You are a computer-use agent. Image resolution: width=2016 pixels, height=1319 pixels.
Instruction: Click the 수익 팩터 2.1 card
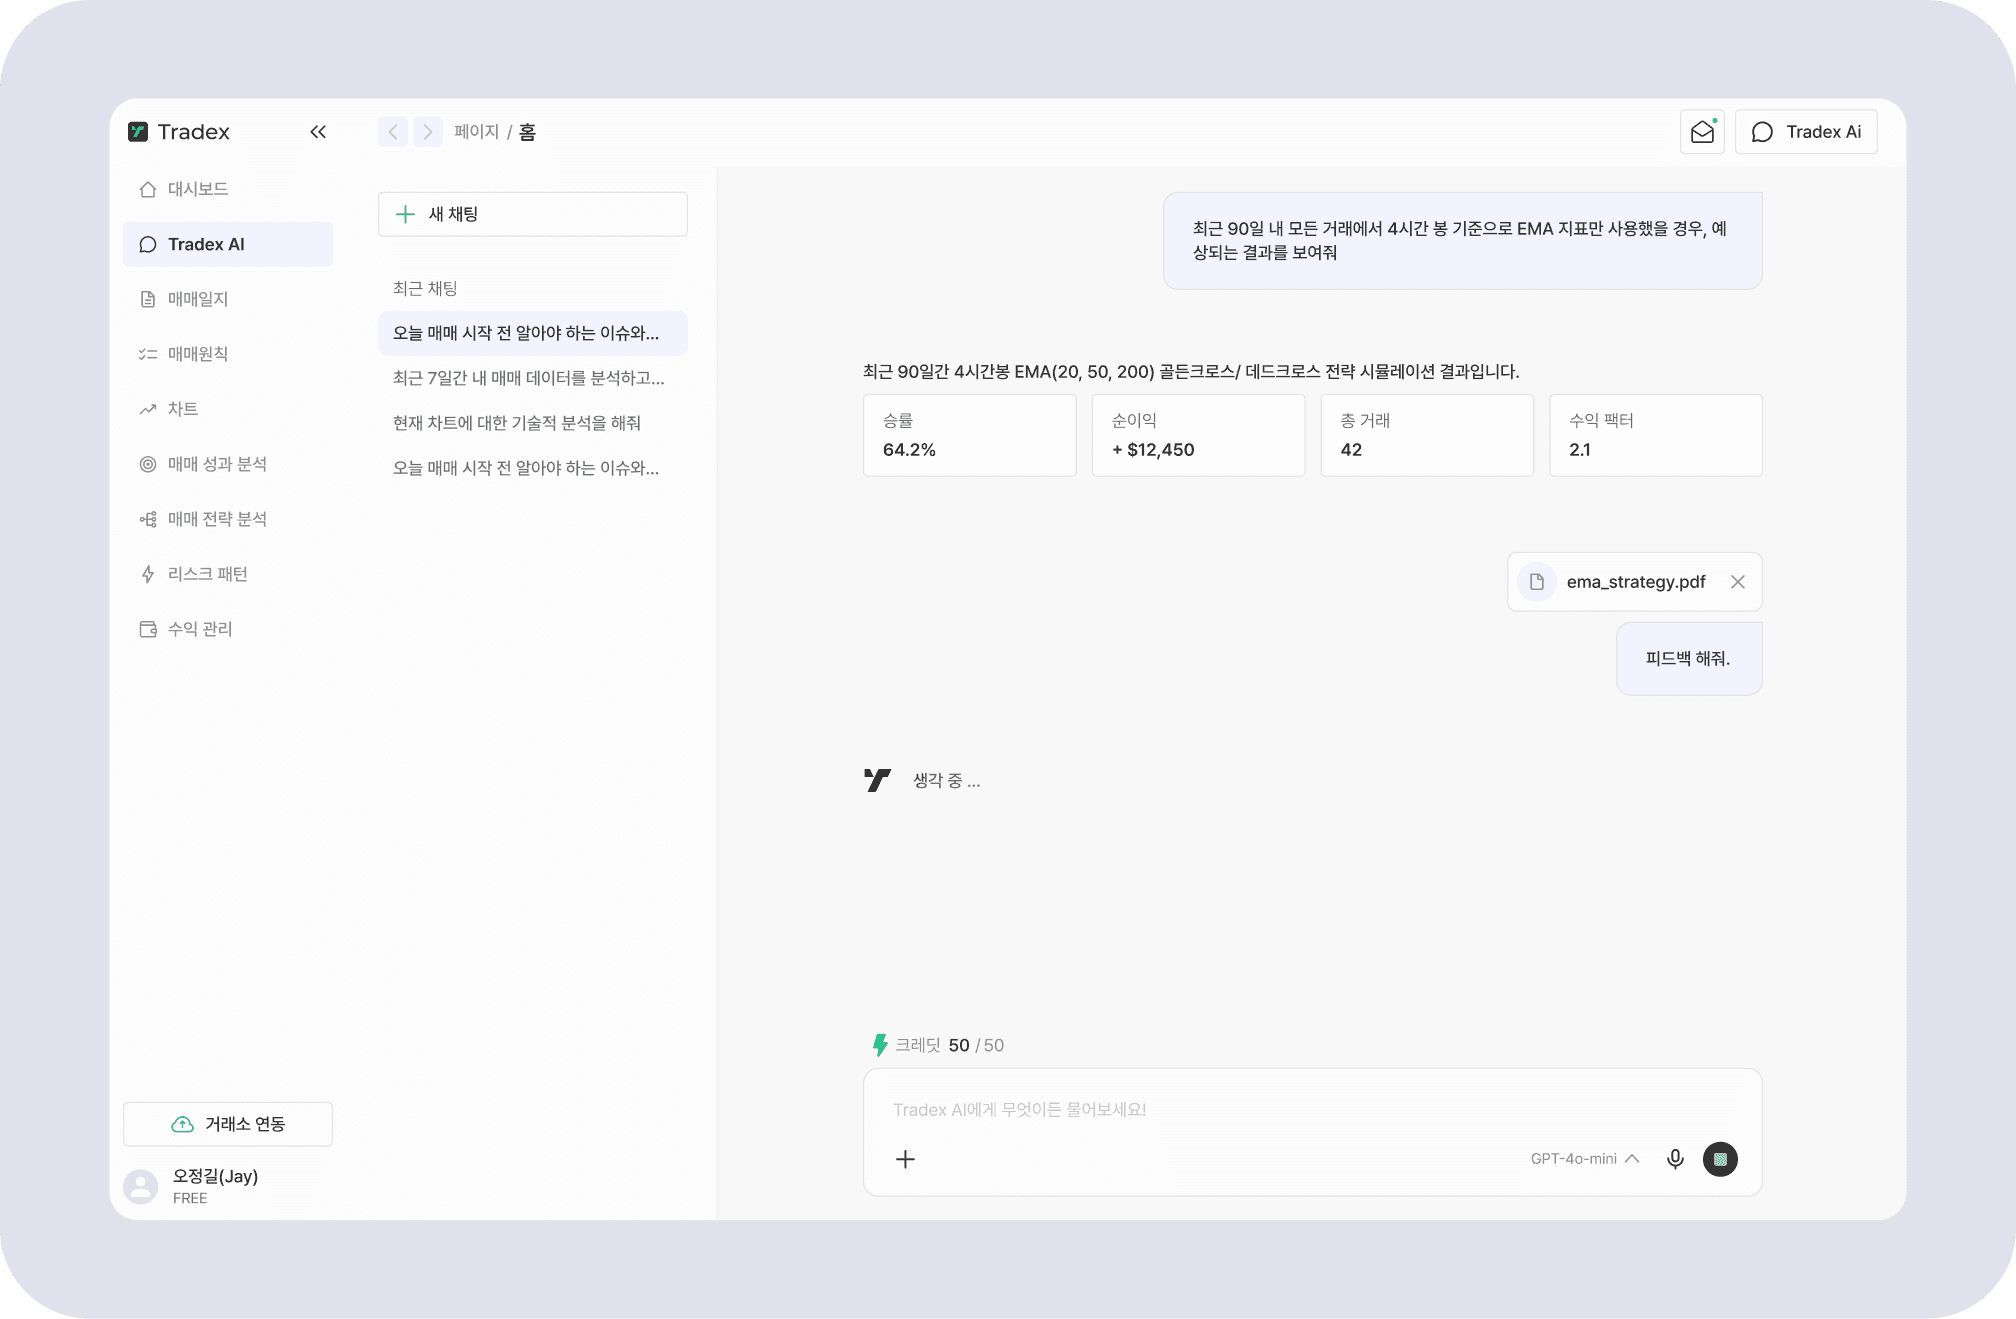point(1656,435)
